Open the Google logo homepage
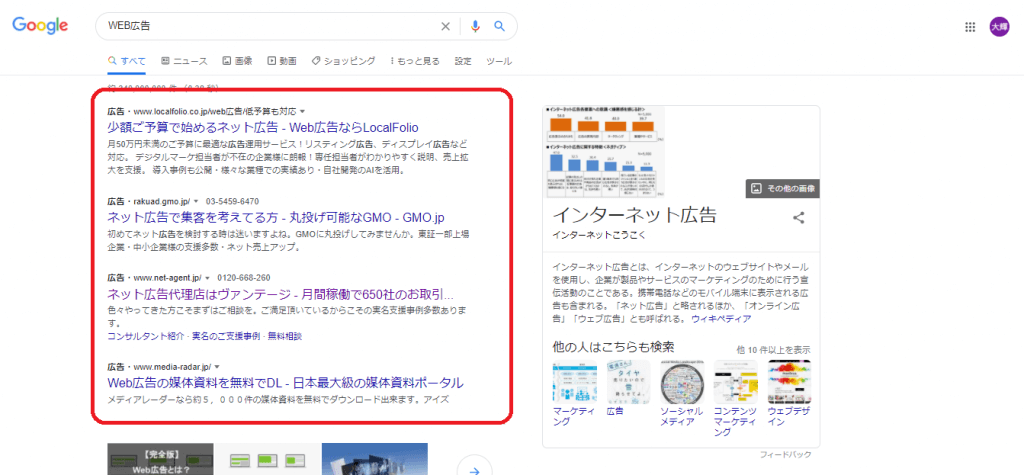 point(40,25)
